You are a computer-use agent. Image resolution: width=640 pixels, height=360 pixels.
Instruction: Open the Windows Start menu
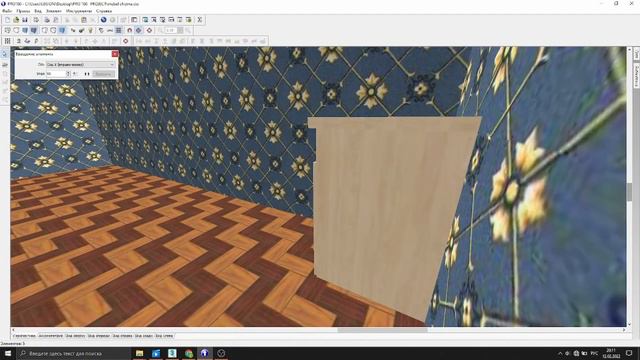[8, 353]
